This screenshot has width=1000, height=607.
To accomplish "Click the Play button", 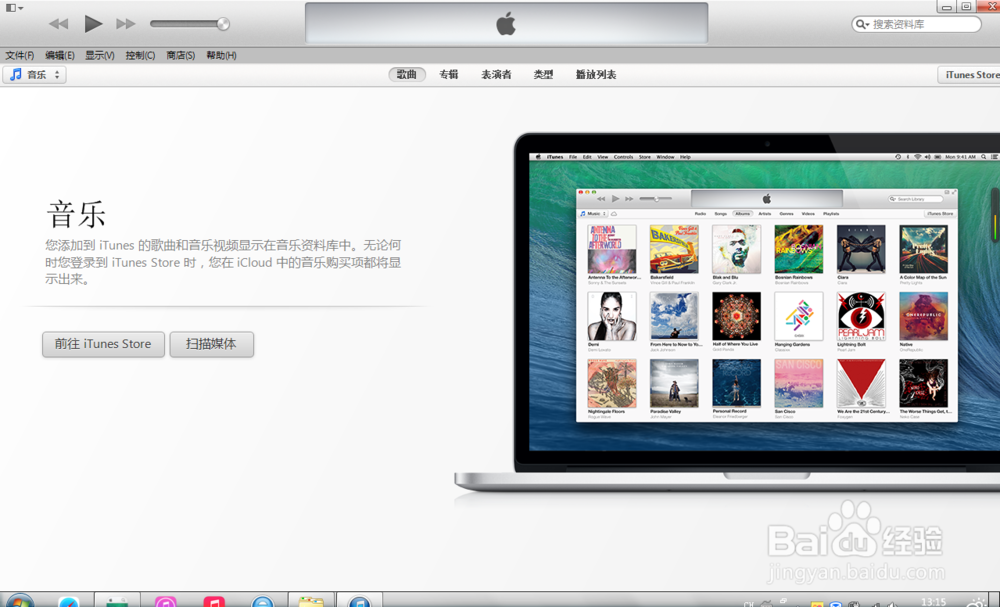I will [93, 24].
